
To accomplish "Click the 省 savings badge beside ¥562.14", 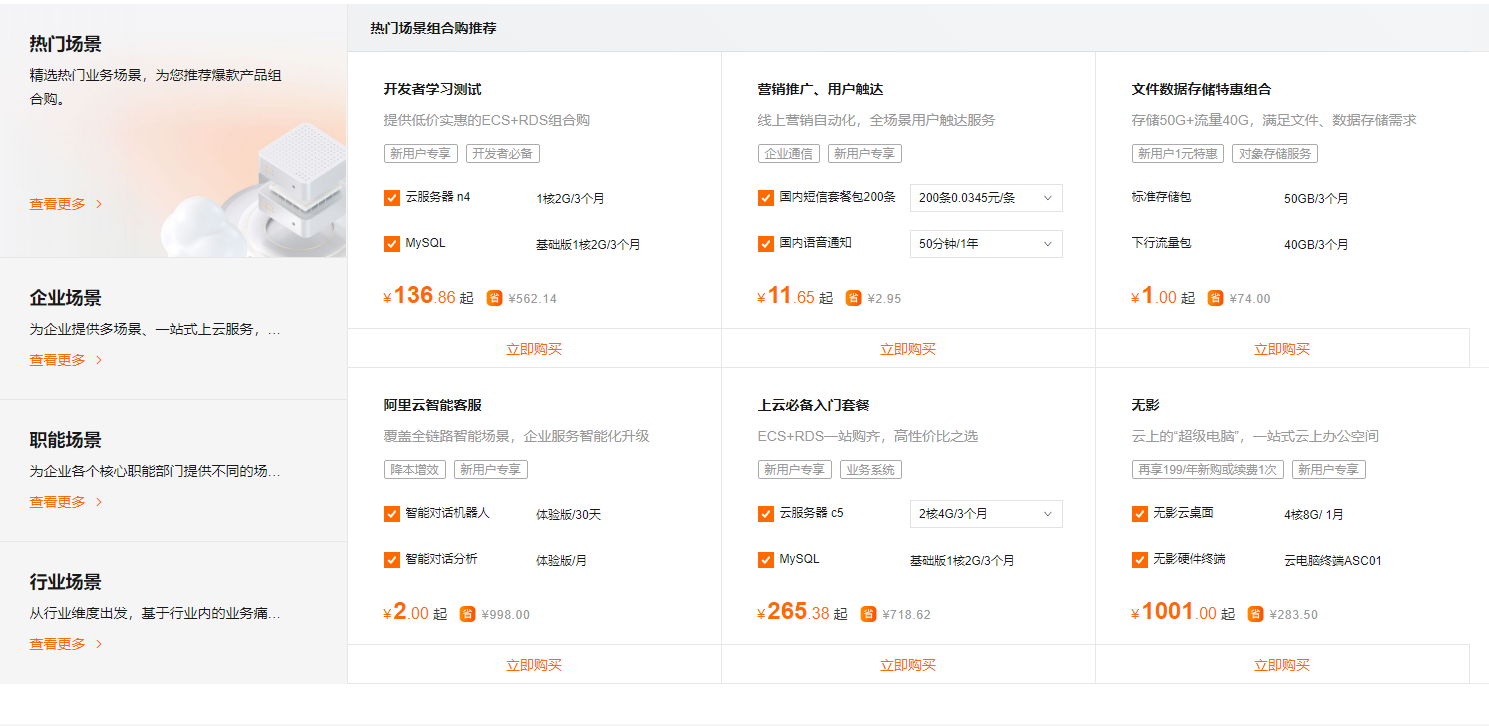I will pyautogui.click(x=494, y=298).
